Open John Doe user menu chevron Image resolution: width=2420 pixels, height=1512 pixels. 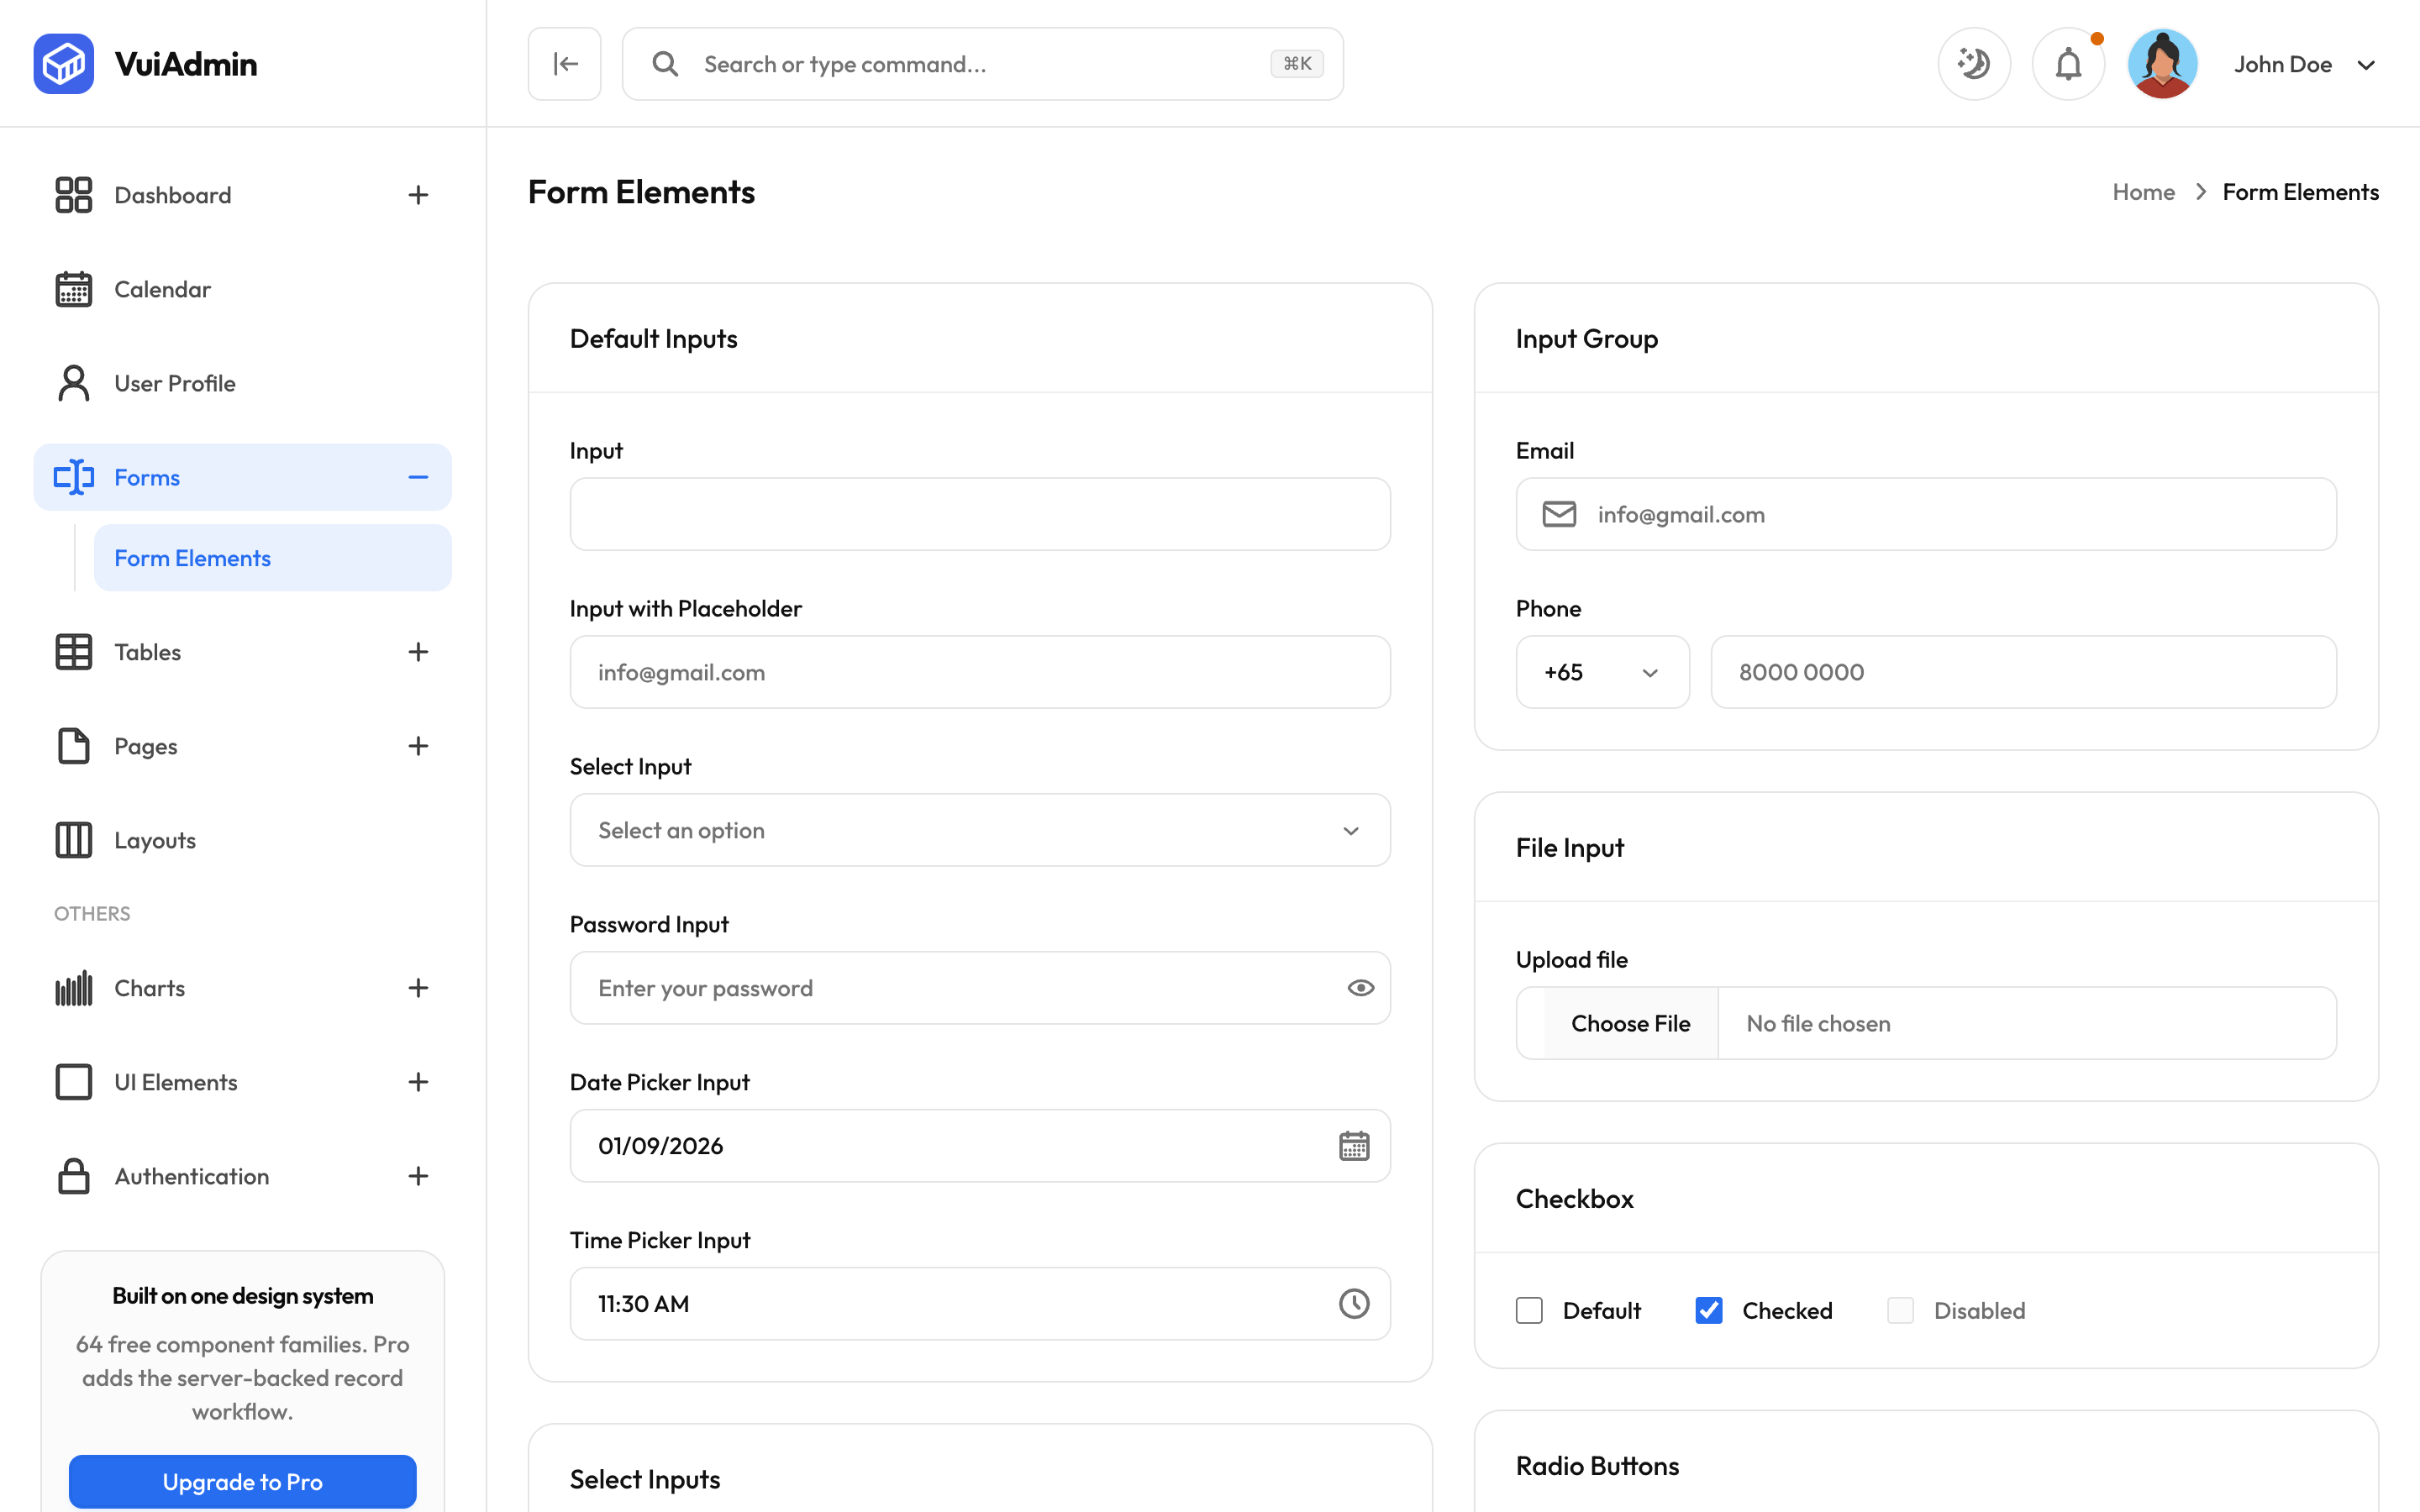2366,65
